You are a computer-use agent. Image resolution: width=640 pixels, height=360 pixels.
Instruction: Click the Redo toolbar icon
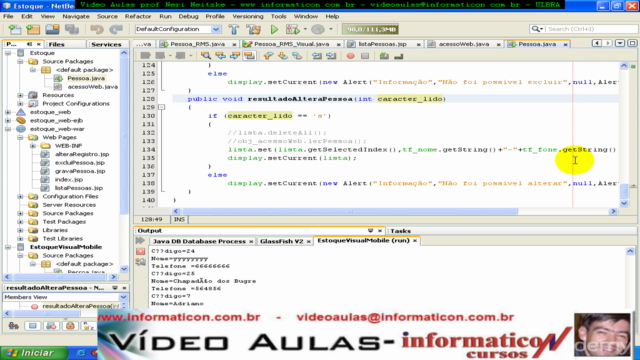116,29
